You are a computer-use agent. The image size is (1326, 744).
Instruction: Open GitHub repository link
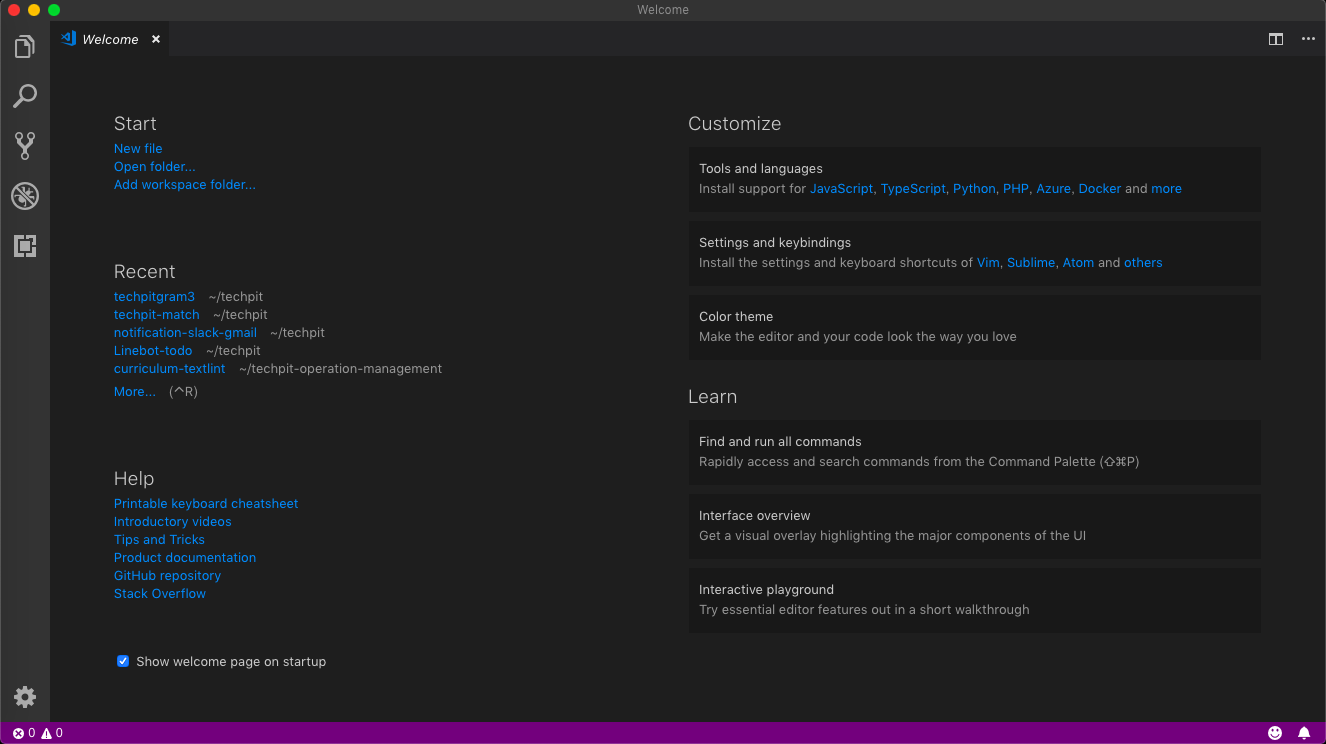[x=167, y=575]
